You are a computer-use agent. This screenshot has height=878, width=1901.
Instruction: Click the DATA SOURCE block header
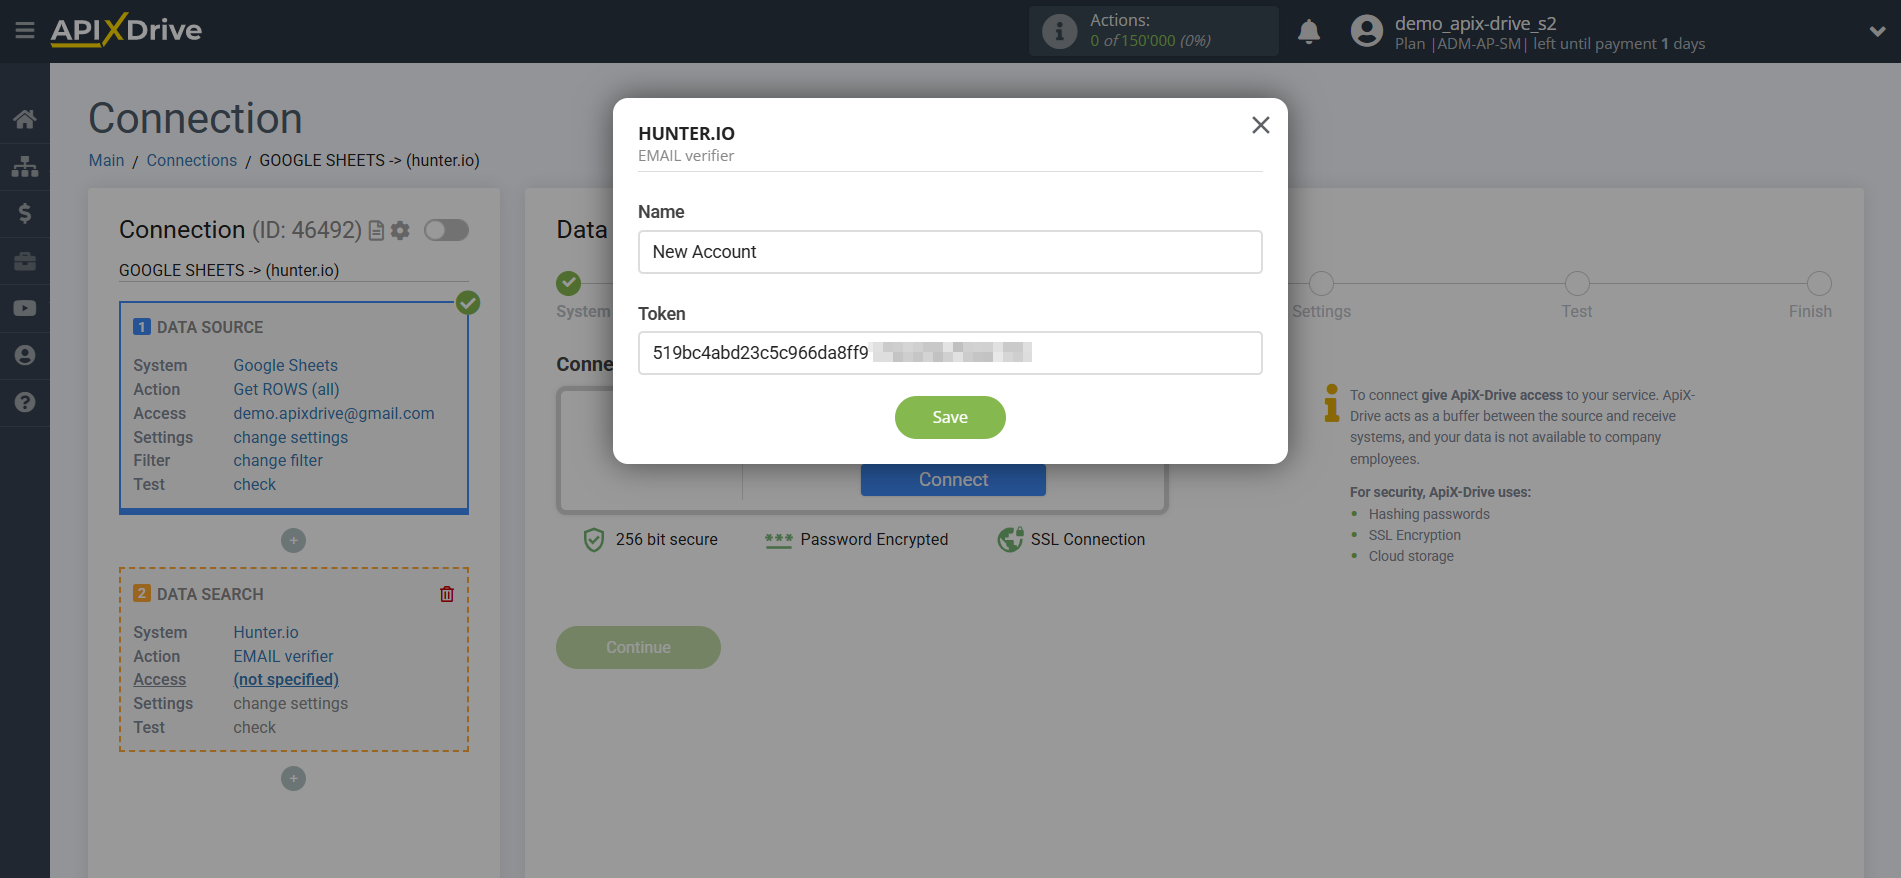point(210,328)
